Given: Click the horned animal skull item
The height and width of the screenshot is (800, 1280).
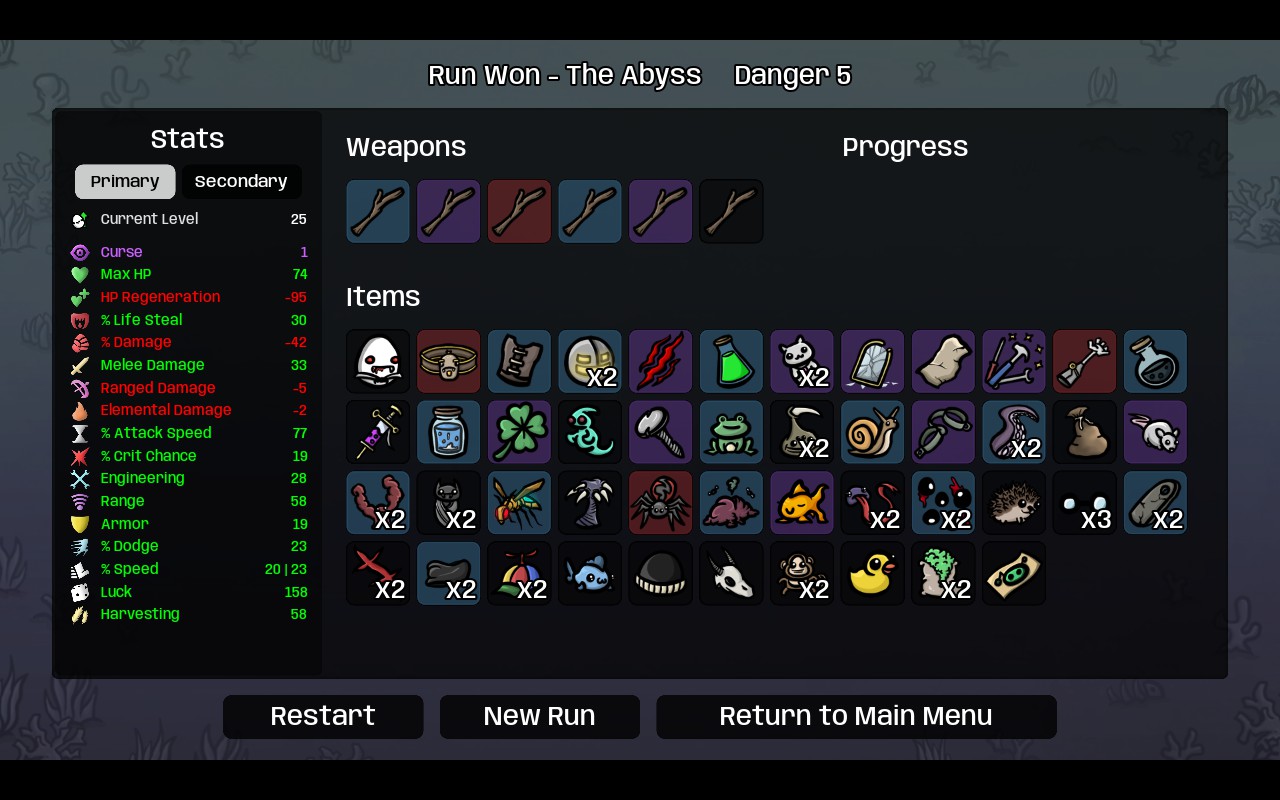Looking at the screenshot, I should coord(731,574).
